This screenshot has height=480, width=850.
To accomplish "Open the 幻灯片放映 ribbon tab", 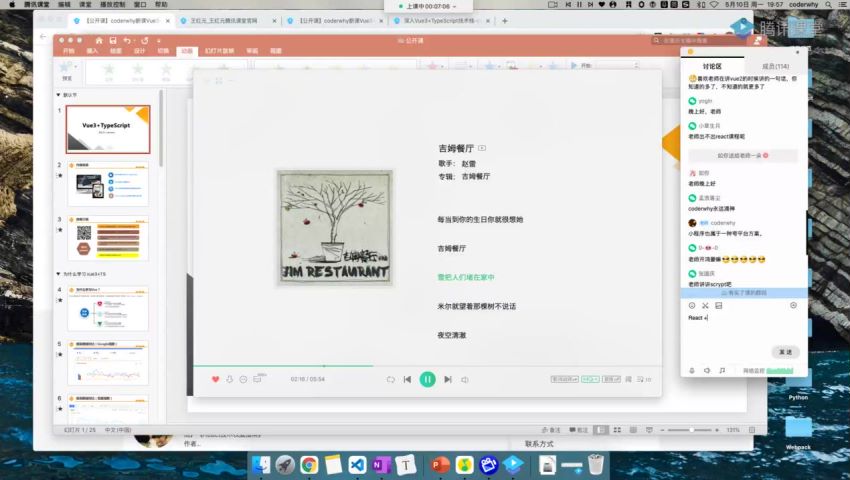I will tap(220, 51).
